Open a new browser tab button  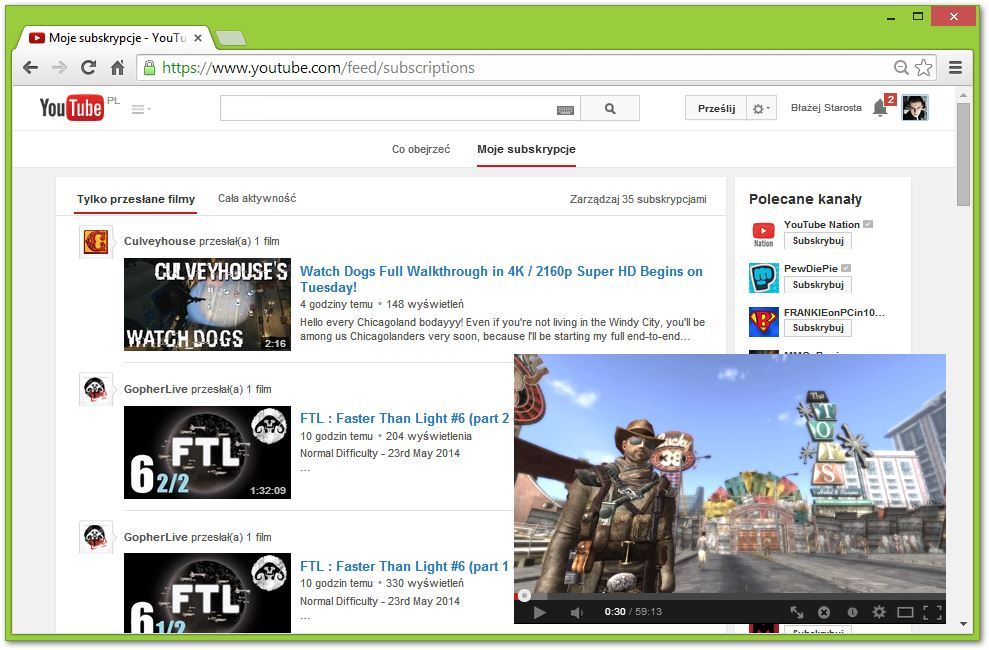coord(231,38)
